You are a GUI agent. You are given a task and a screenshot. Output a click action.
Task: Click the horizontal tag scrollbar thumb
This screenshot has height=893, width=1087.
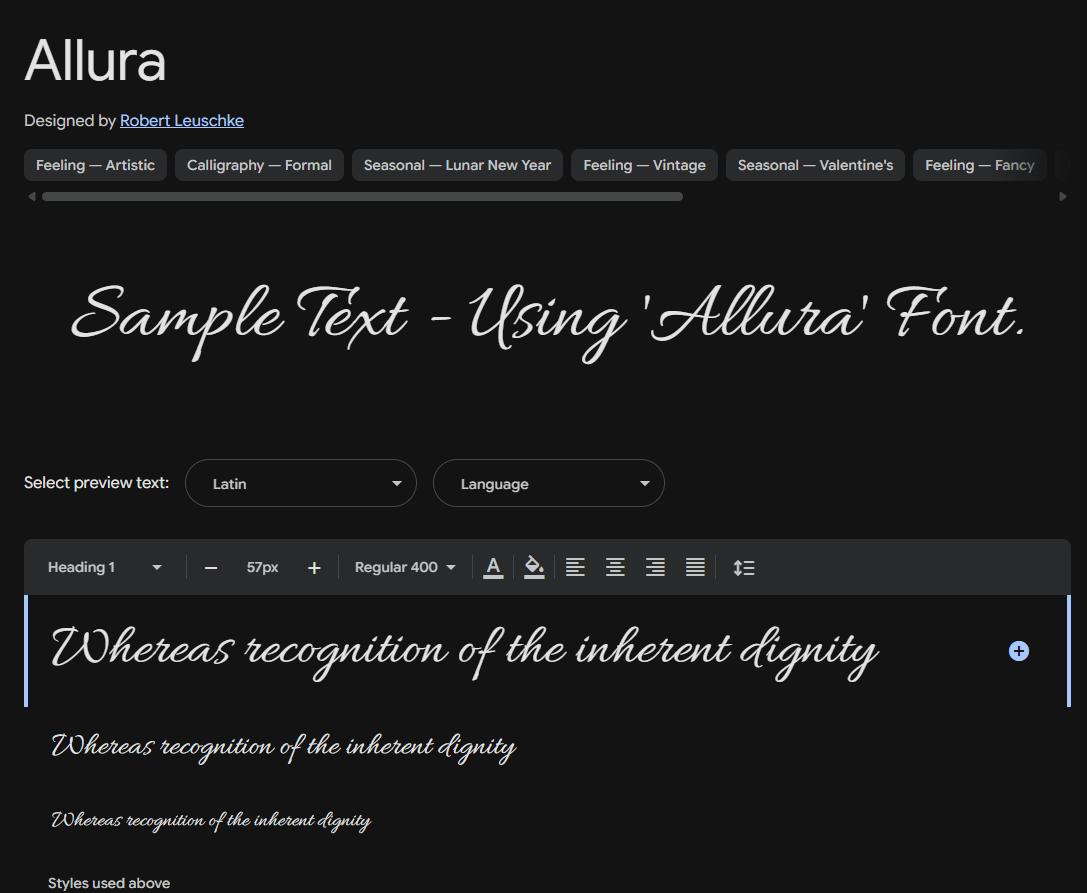pos(363,197)
